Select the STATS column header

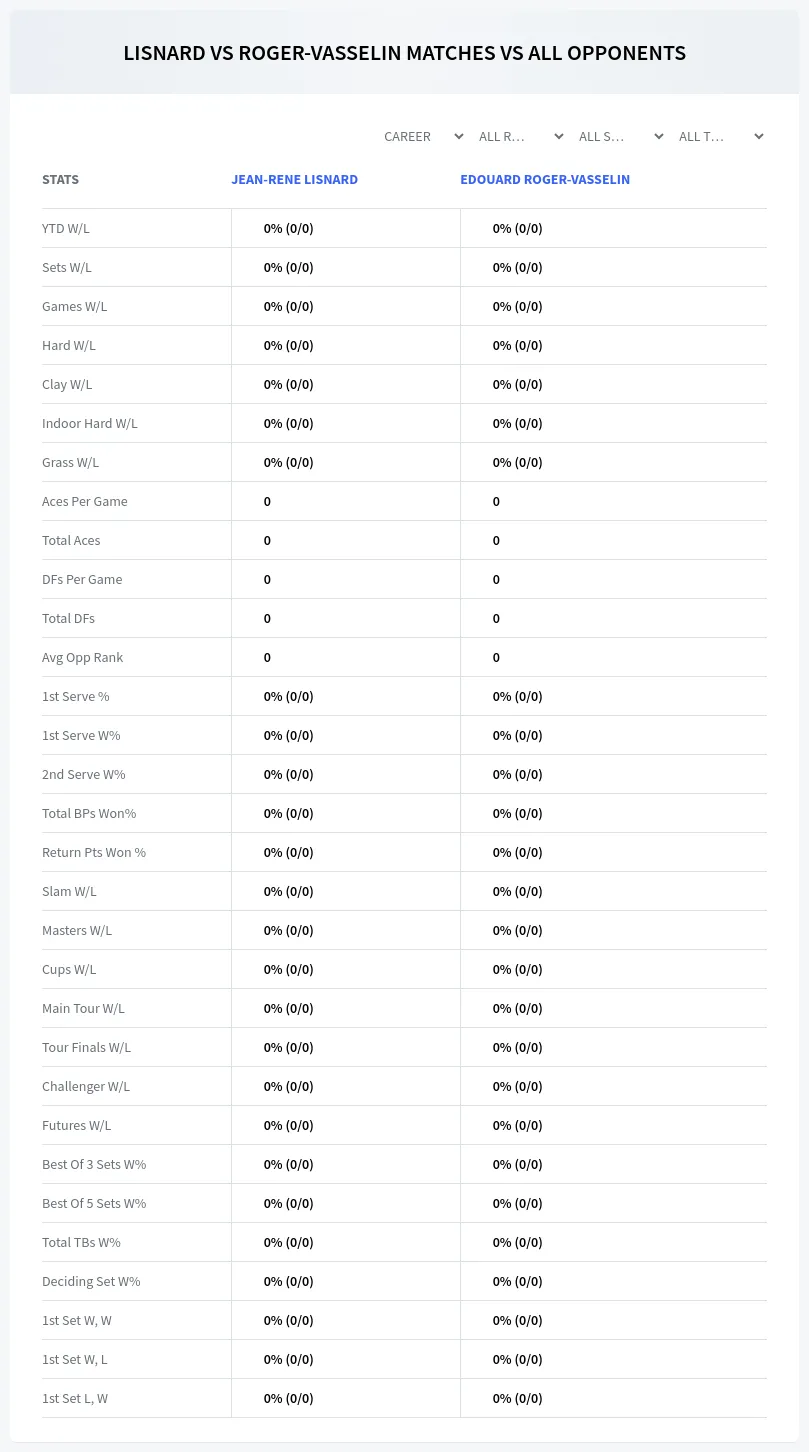click(x=60, y=180)
